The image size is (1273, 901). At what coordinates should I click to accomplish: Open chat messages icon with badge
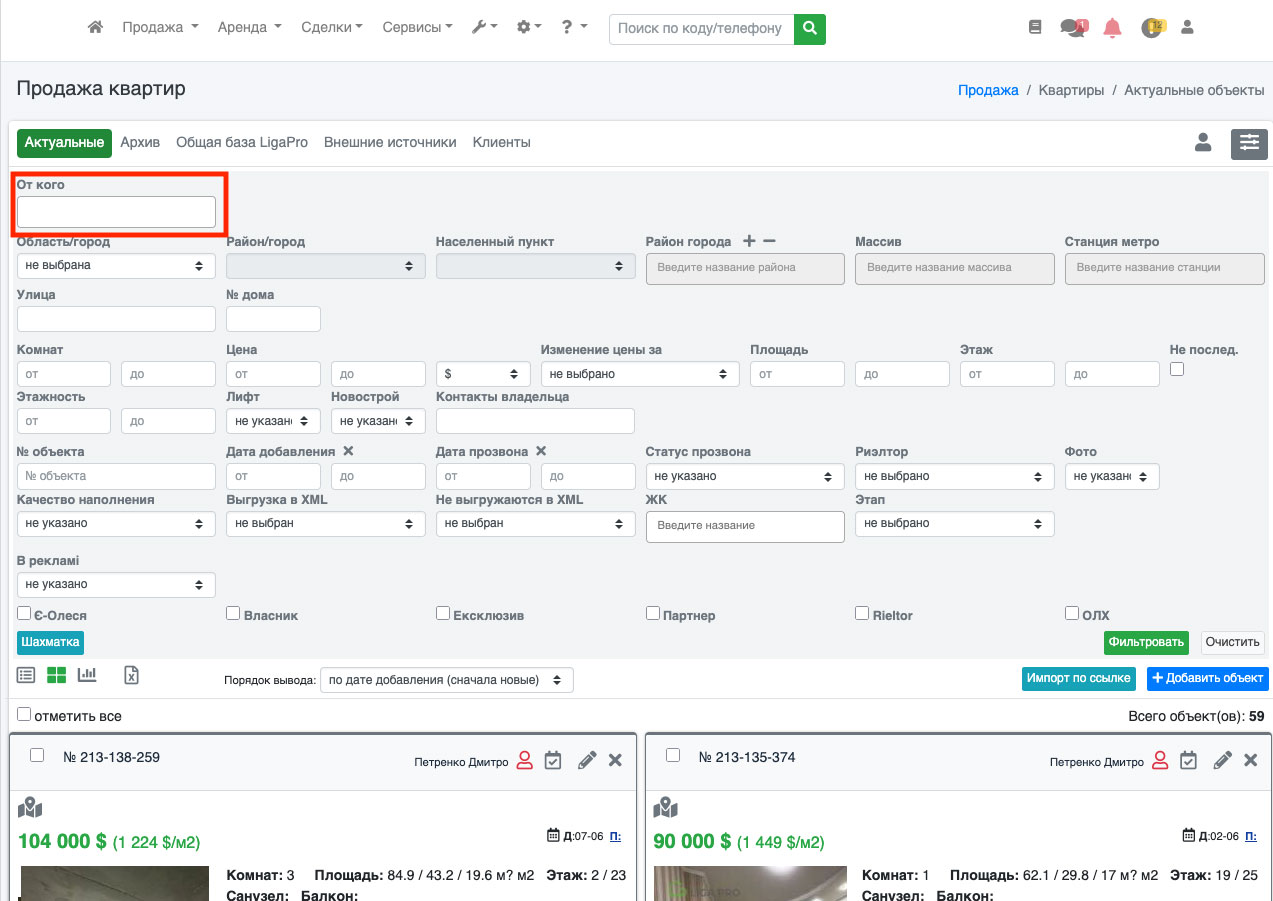pyautogui.click(x=1072, y=28)
